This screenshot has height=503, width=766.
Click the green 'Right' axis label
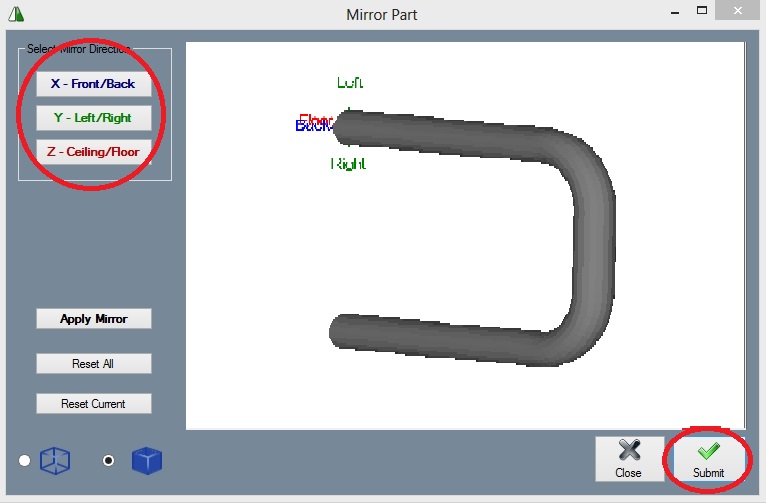click(x=348, y=163)
